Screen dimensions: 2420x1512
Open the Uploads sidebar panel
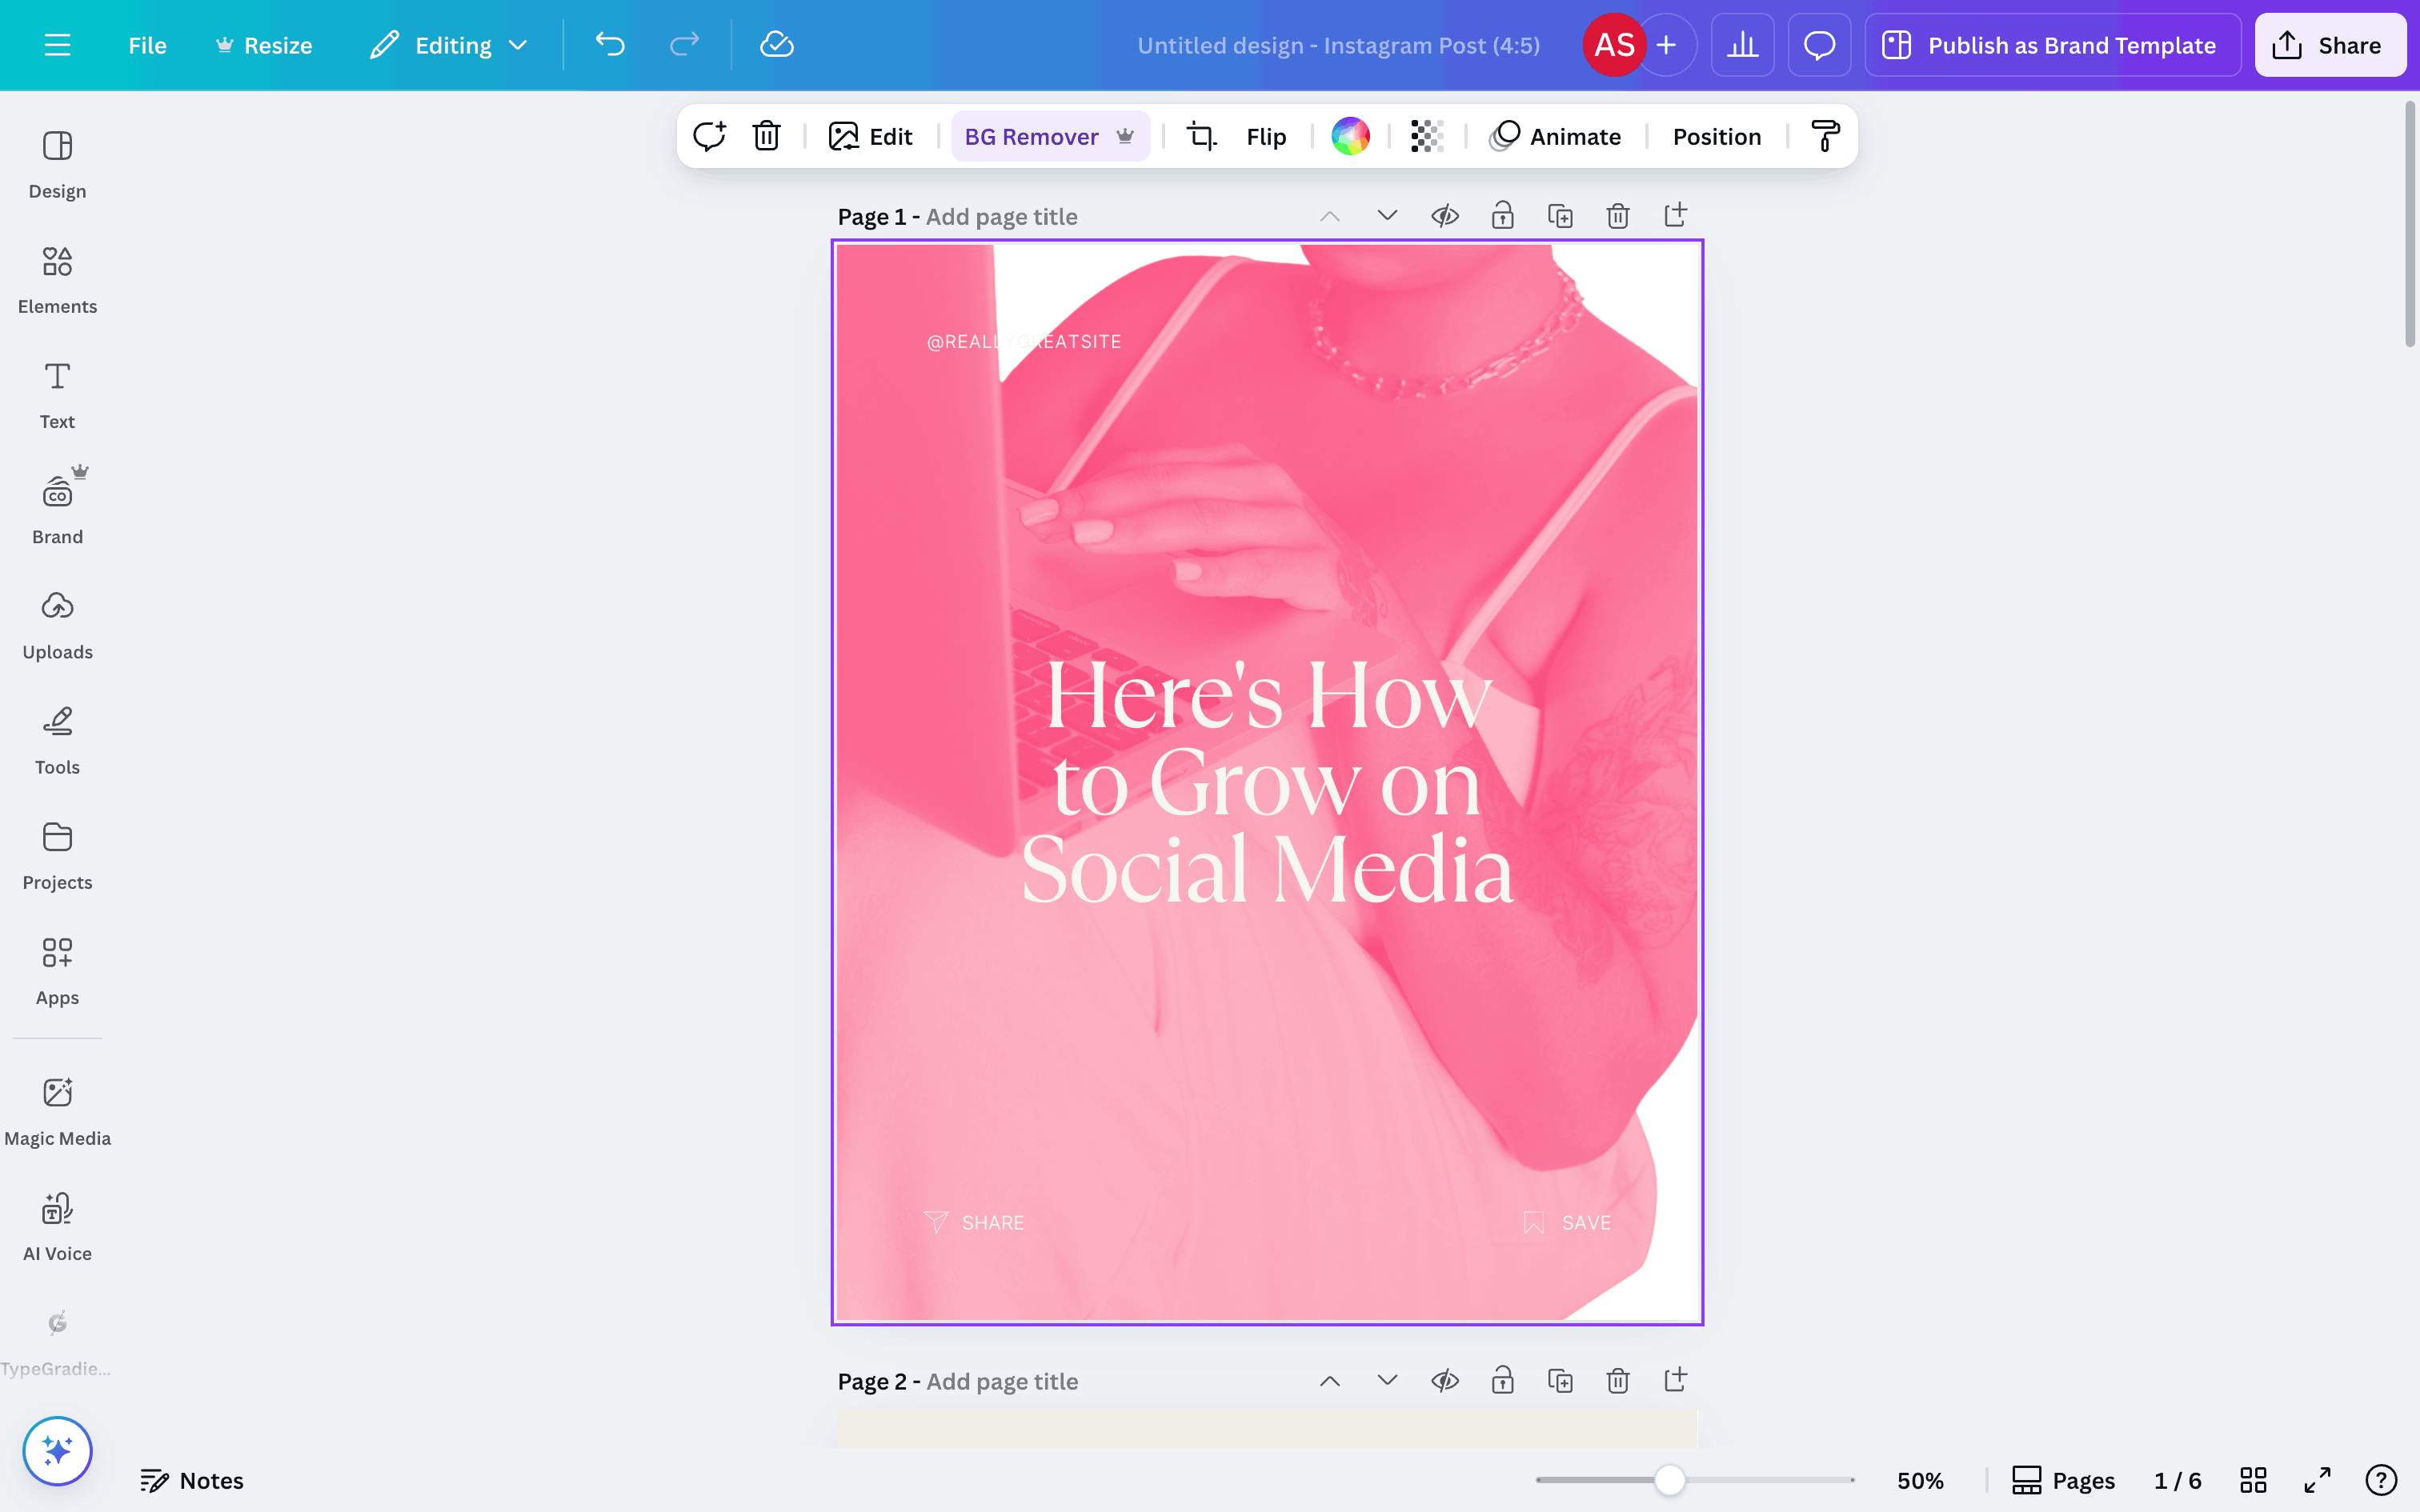57,625
